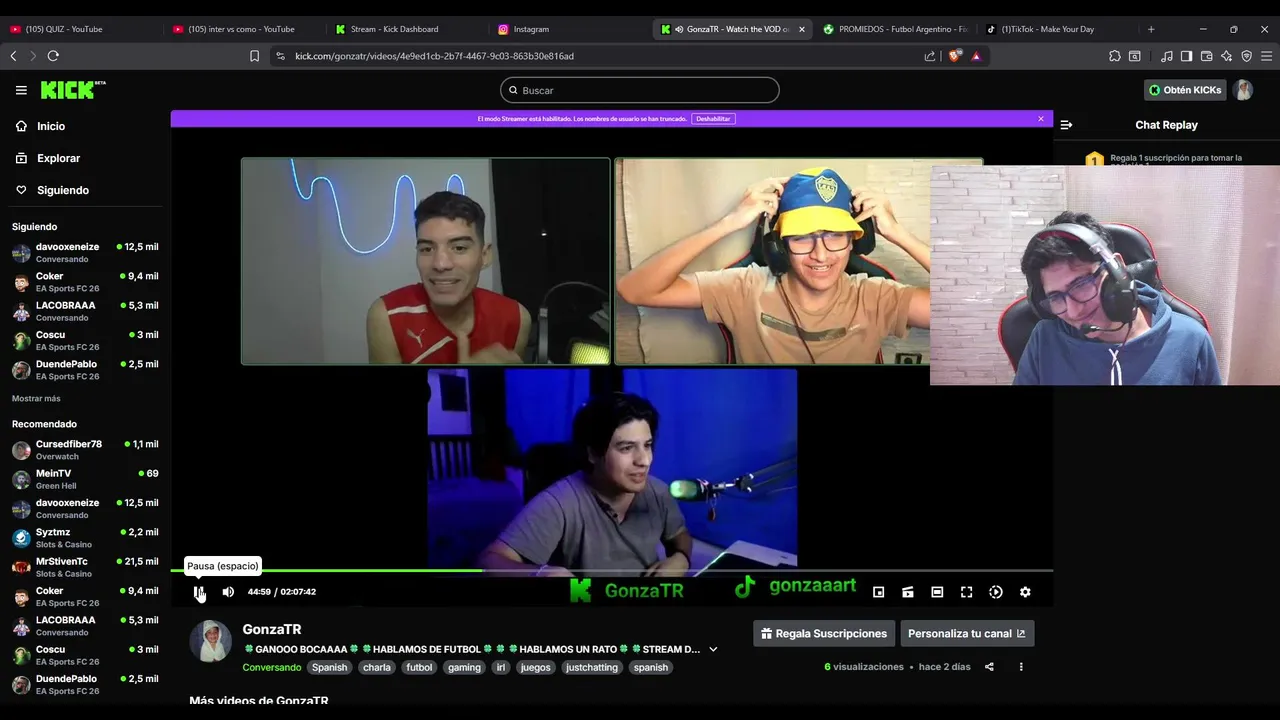Open Brave VPN shield icon
This screenshot has width=1280, height=720.
click(1246, 56)
